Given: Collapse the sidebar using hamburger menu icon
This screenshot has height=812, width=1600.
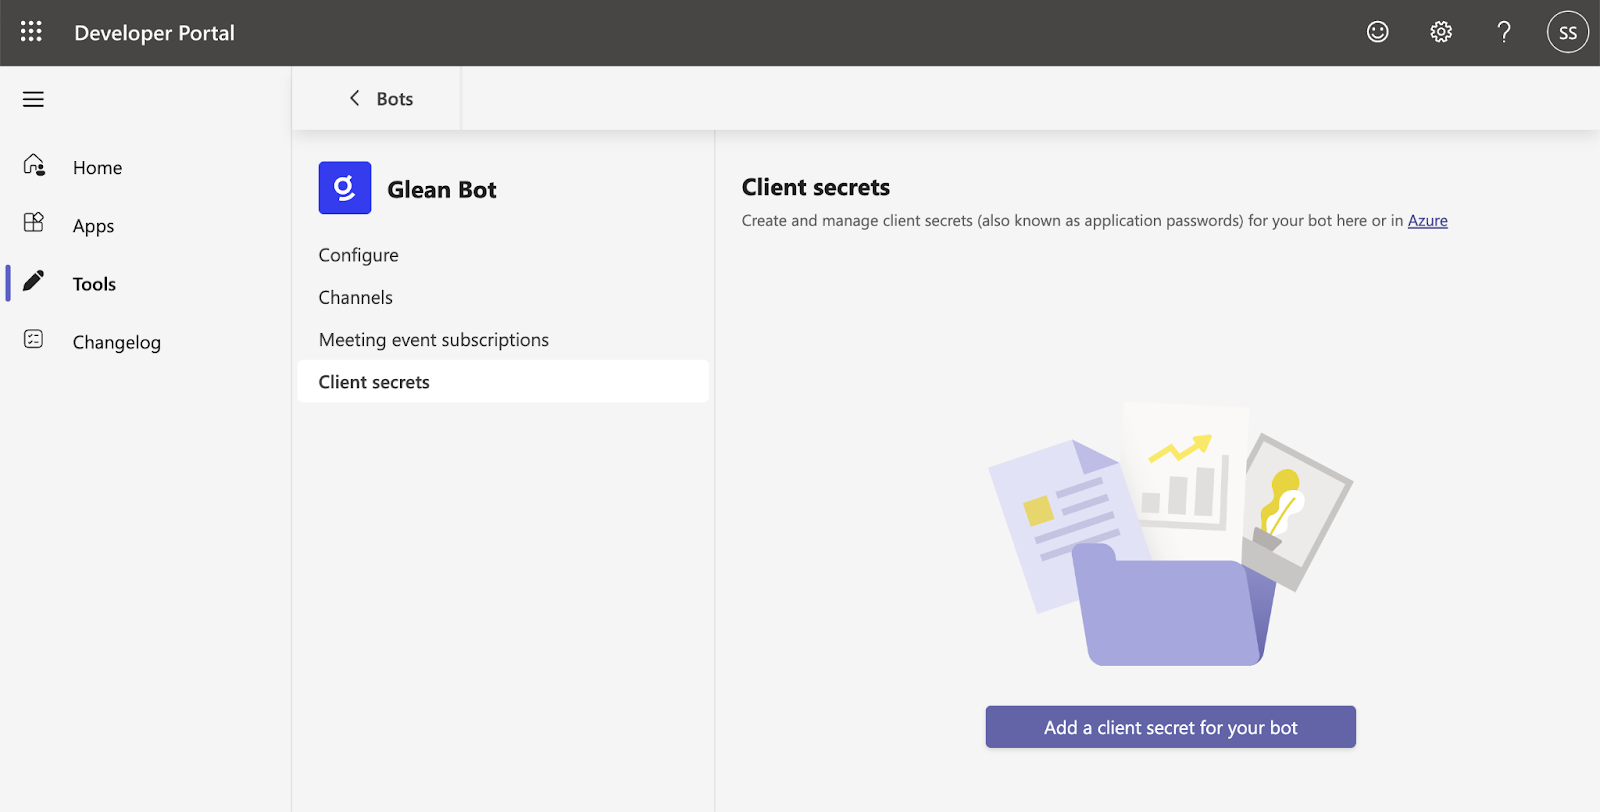Looking at the screenshot, I should (33, 99).
